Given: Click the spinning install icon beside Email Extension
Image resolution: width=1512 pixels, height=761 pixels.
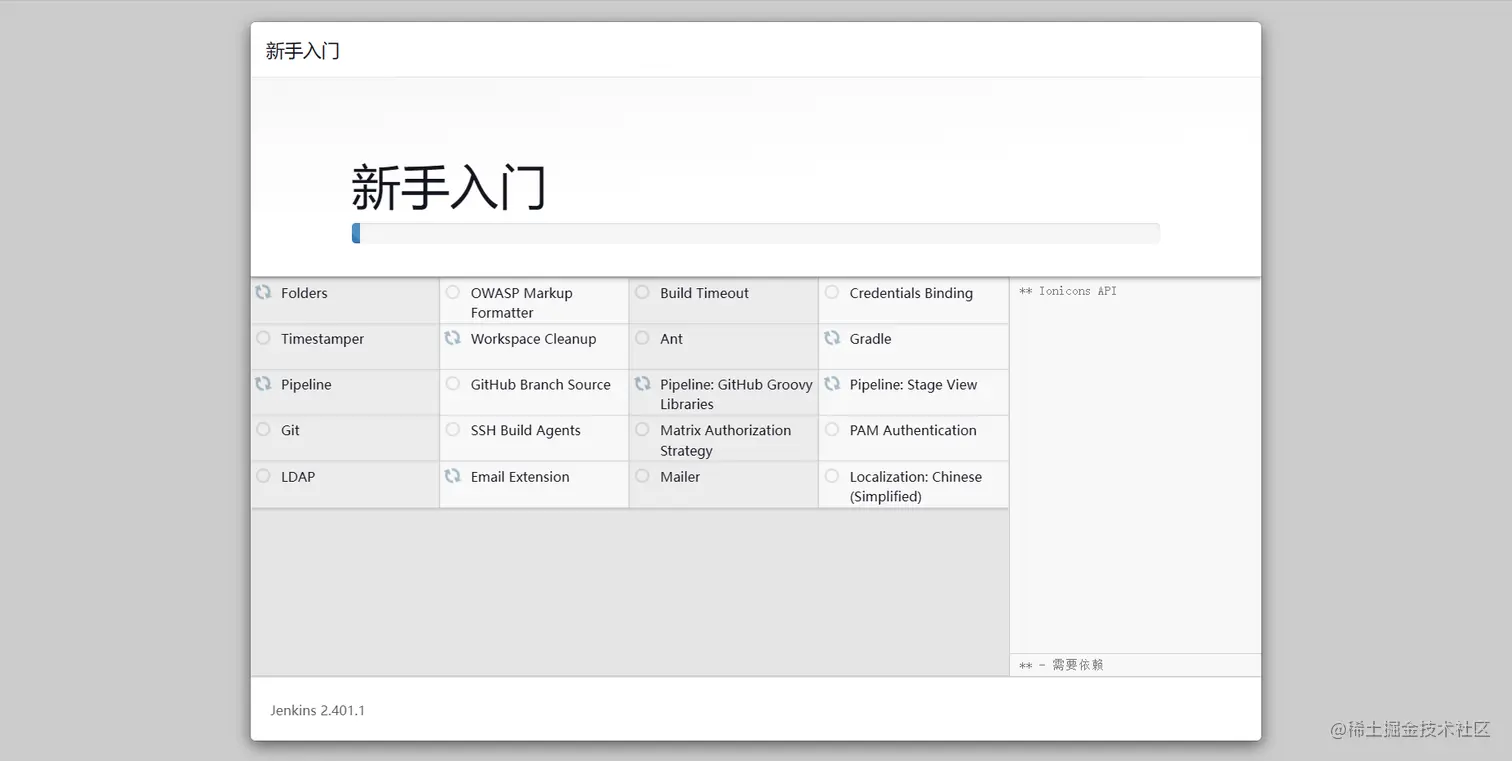Looking at the screenshot, I should pyautogui.click(x=453, y=476).
